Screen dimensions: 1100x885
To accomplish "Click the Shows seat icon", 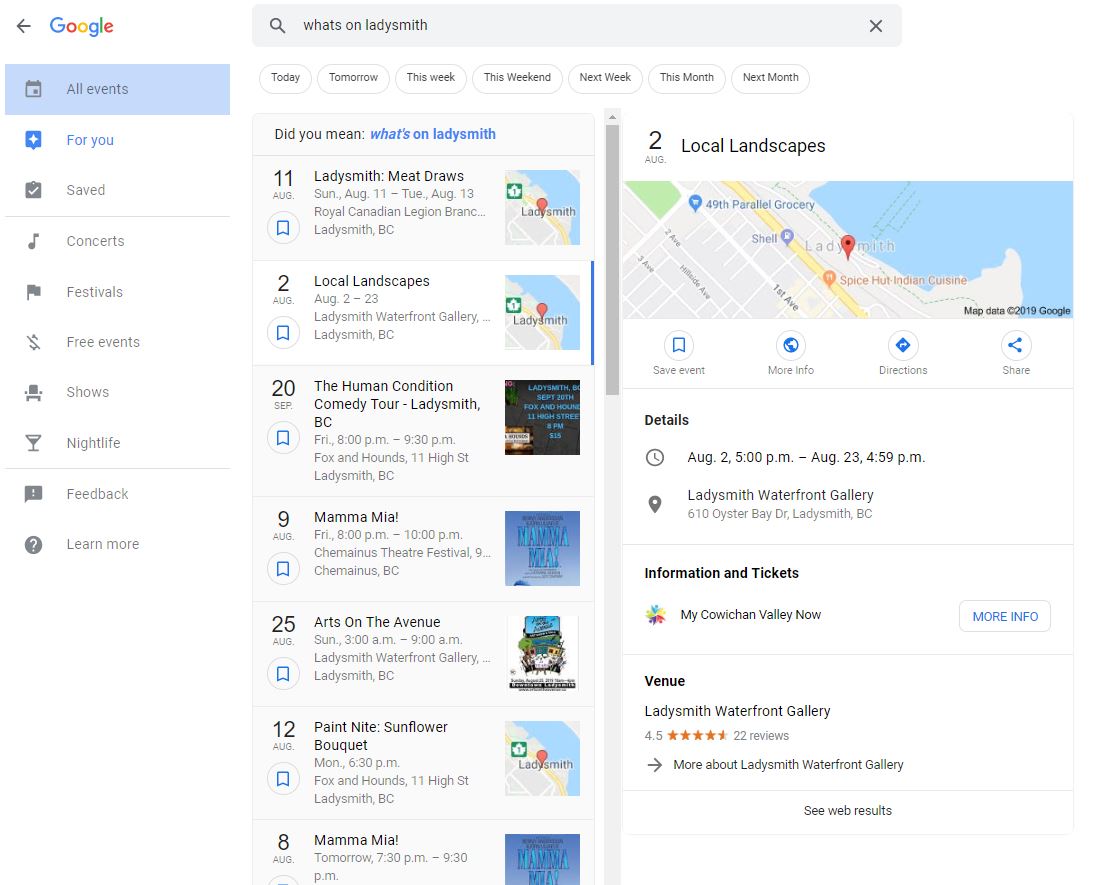I will click(33, 393).
